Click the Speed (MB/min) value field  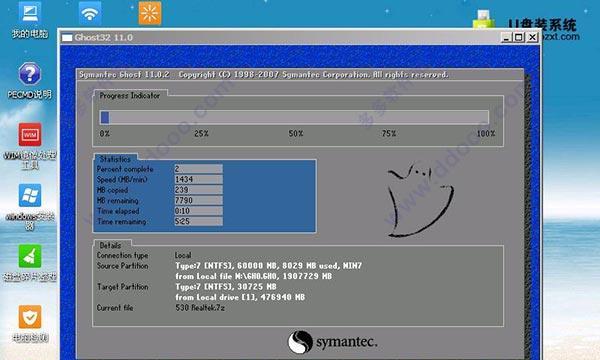[x=198, y=179]
